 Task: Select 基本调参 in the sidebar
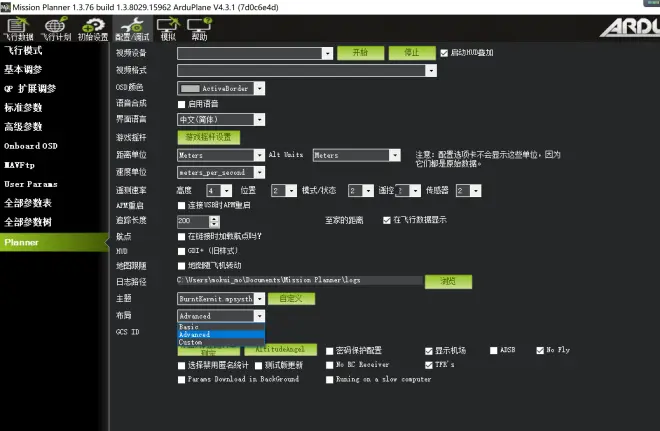(23, 69)
